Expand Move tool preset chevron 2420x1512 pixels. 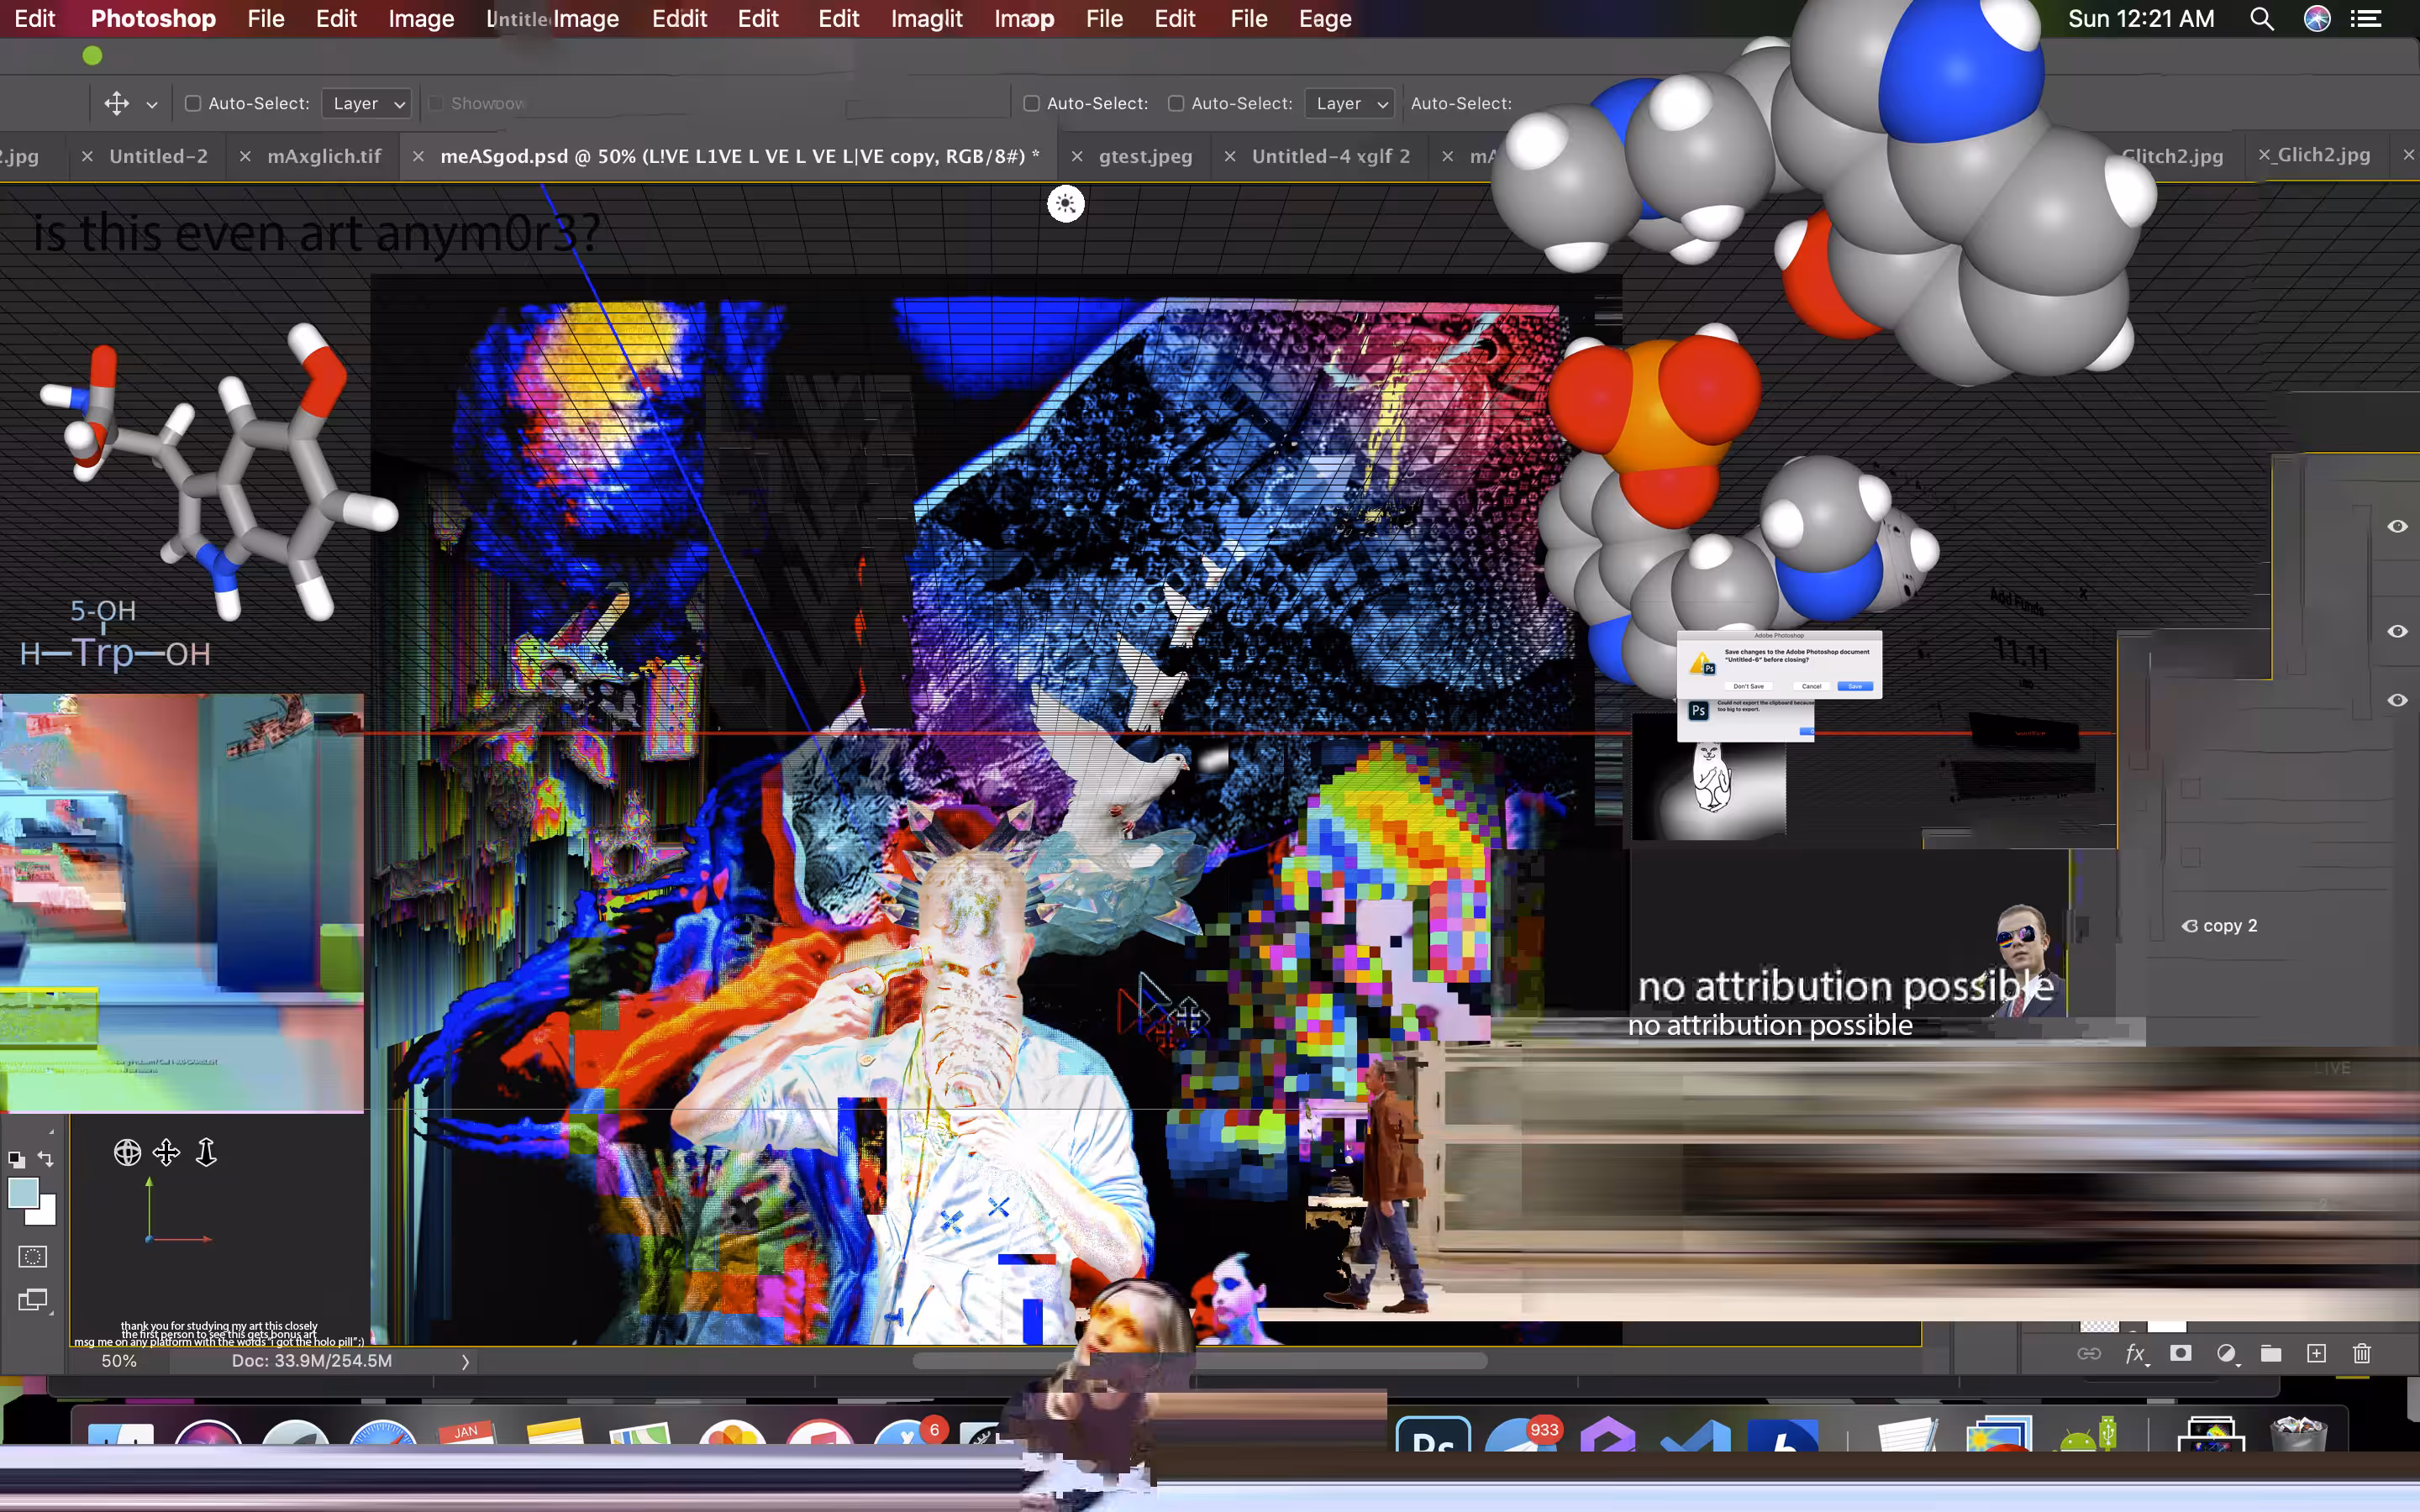point(152,104)
